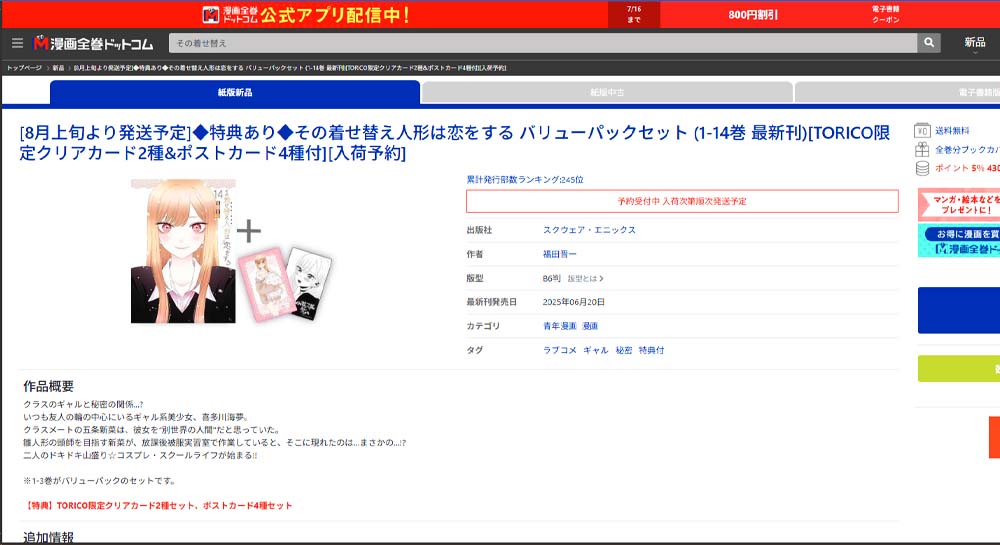The height and width of the screenshot is (545, 1000).
Task: Expand the 新品 dropdown in header
Action: click(x=974, y=44)
